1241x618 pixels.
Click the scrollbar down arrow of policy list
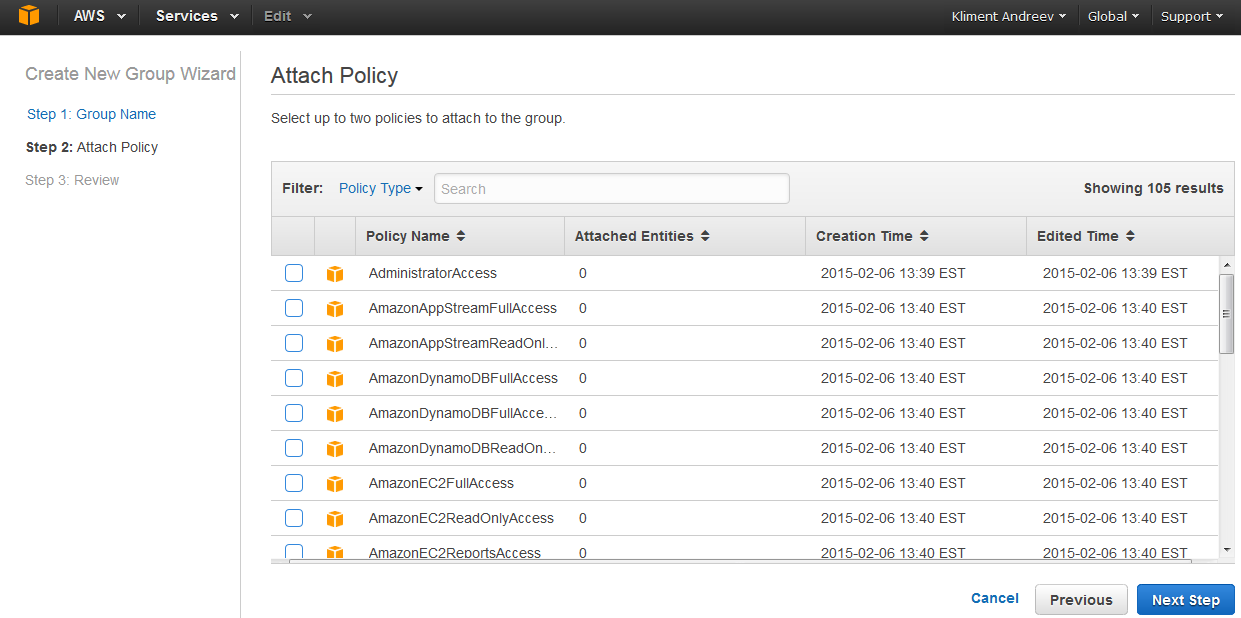pos(1227,549)
